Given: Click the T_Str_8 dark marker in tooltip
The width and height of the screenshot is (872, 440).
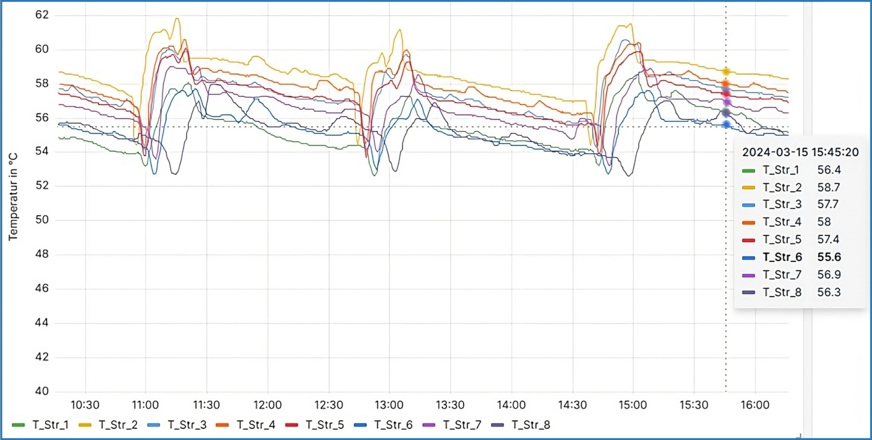Looking at the screenshot, I should point(749,292).
